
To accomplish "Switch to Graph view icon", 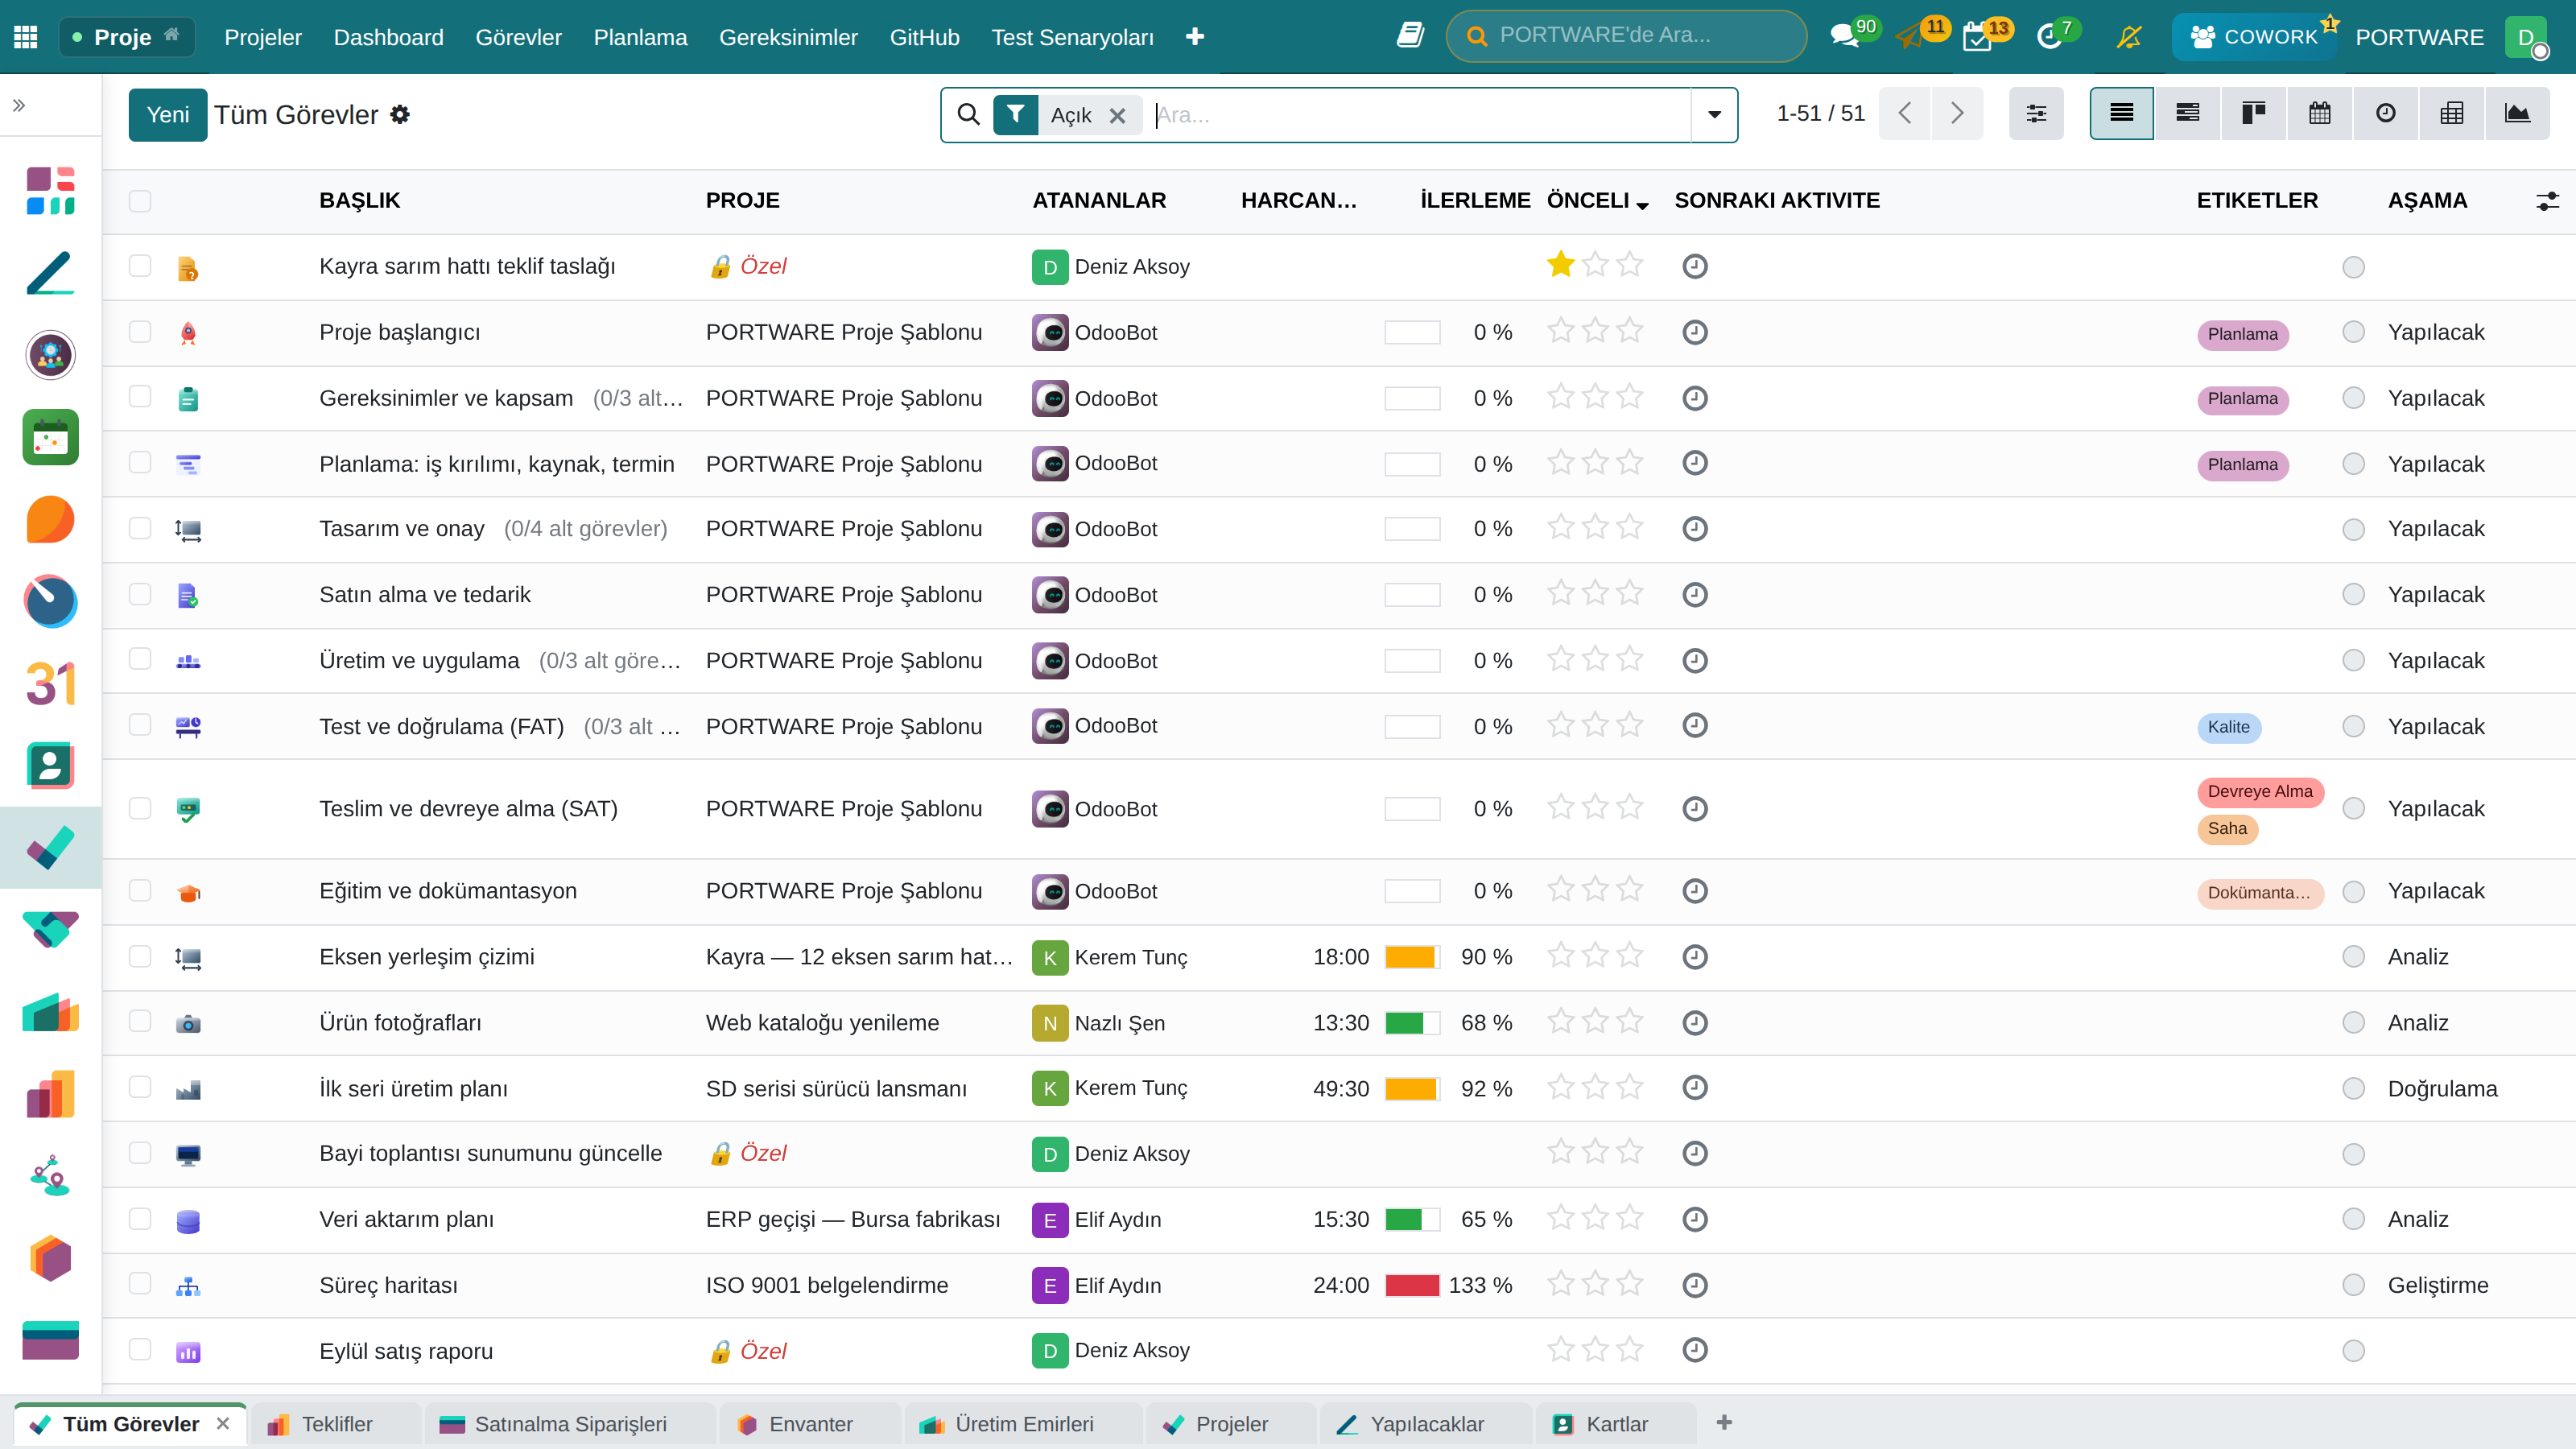I will pos(2517,114).
